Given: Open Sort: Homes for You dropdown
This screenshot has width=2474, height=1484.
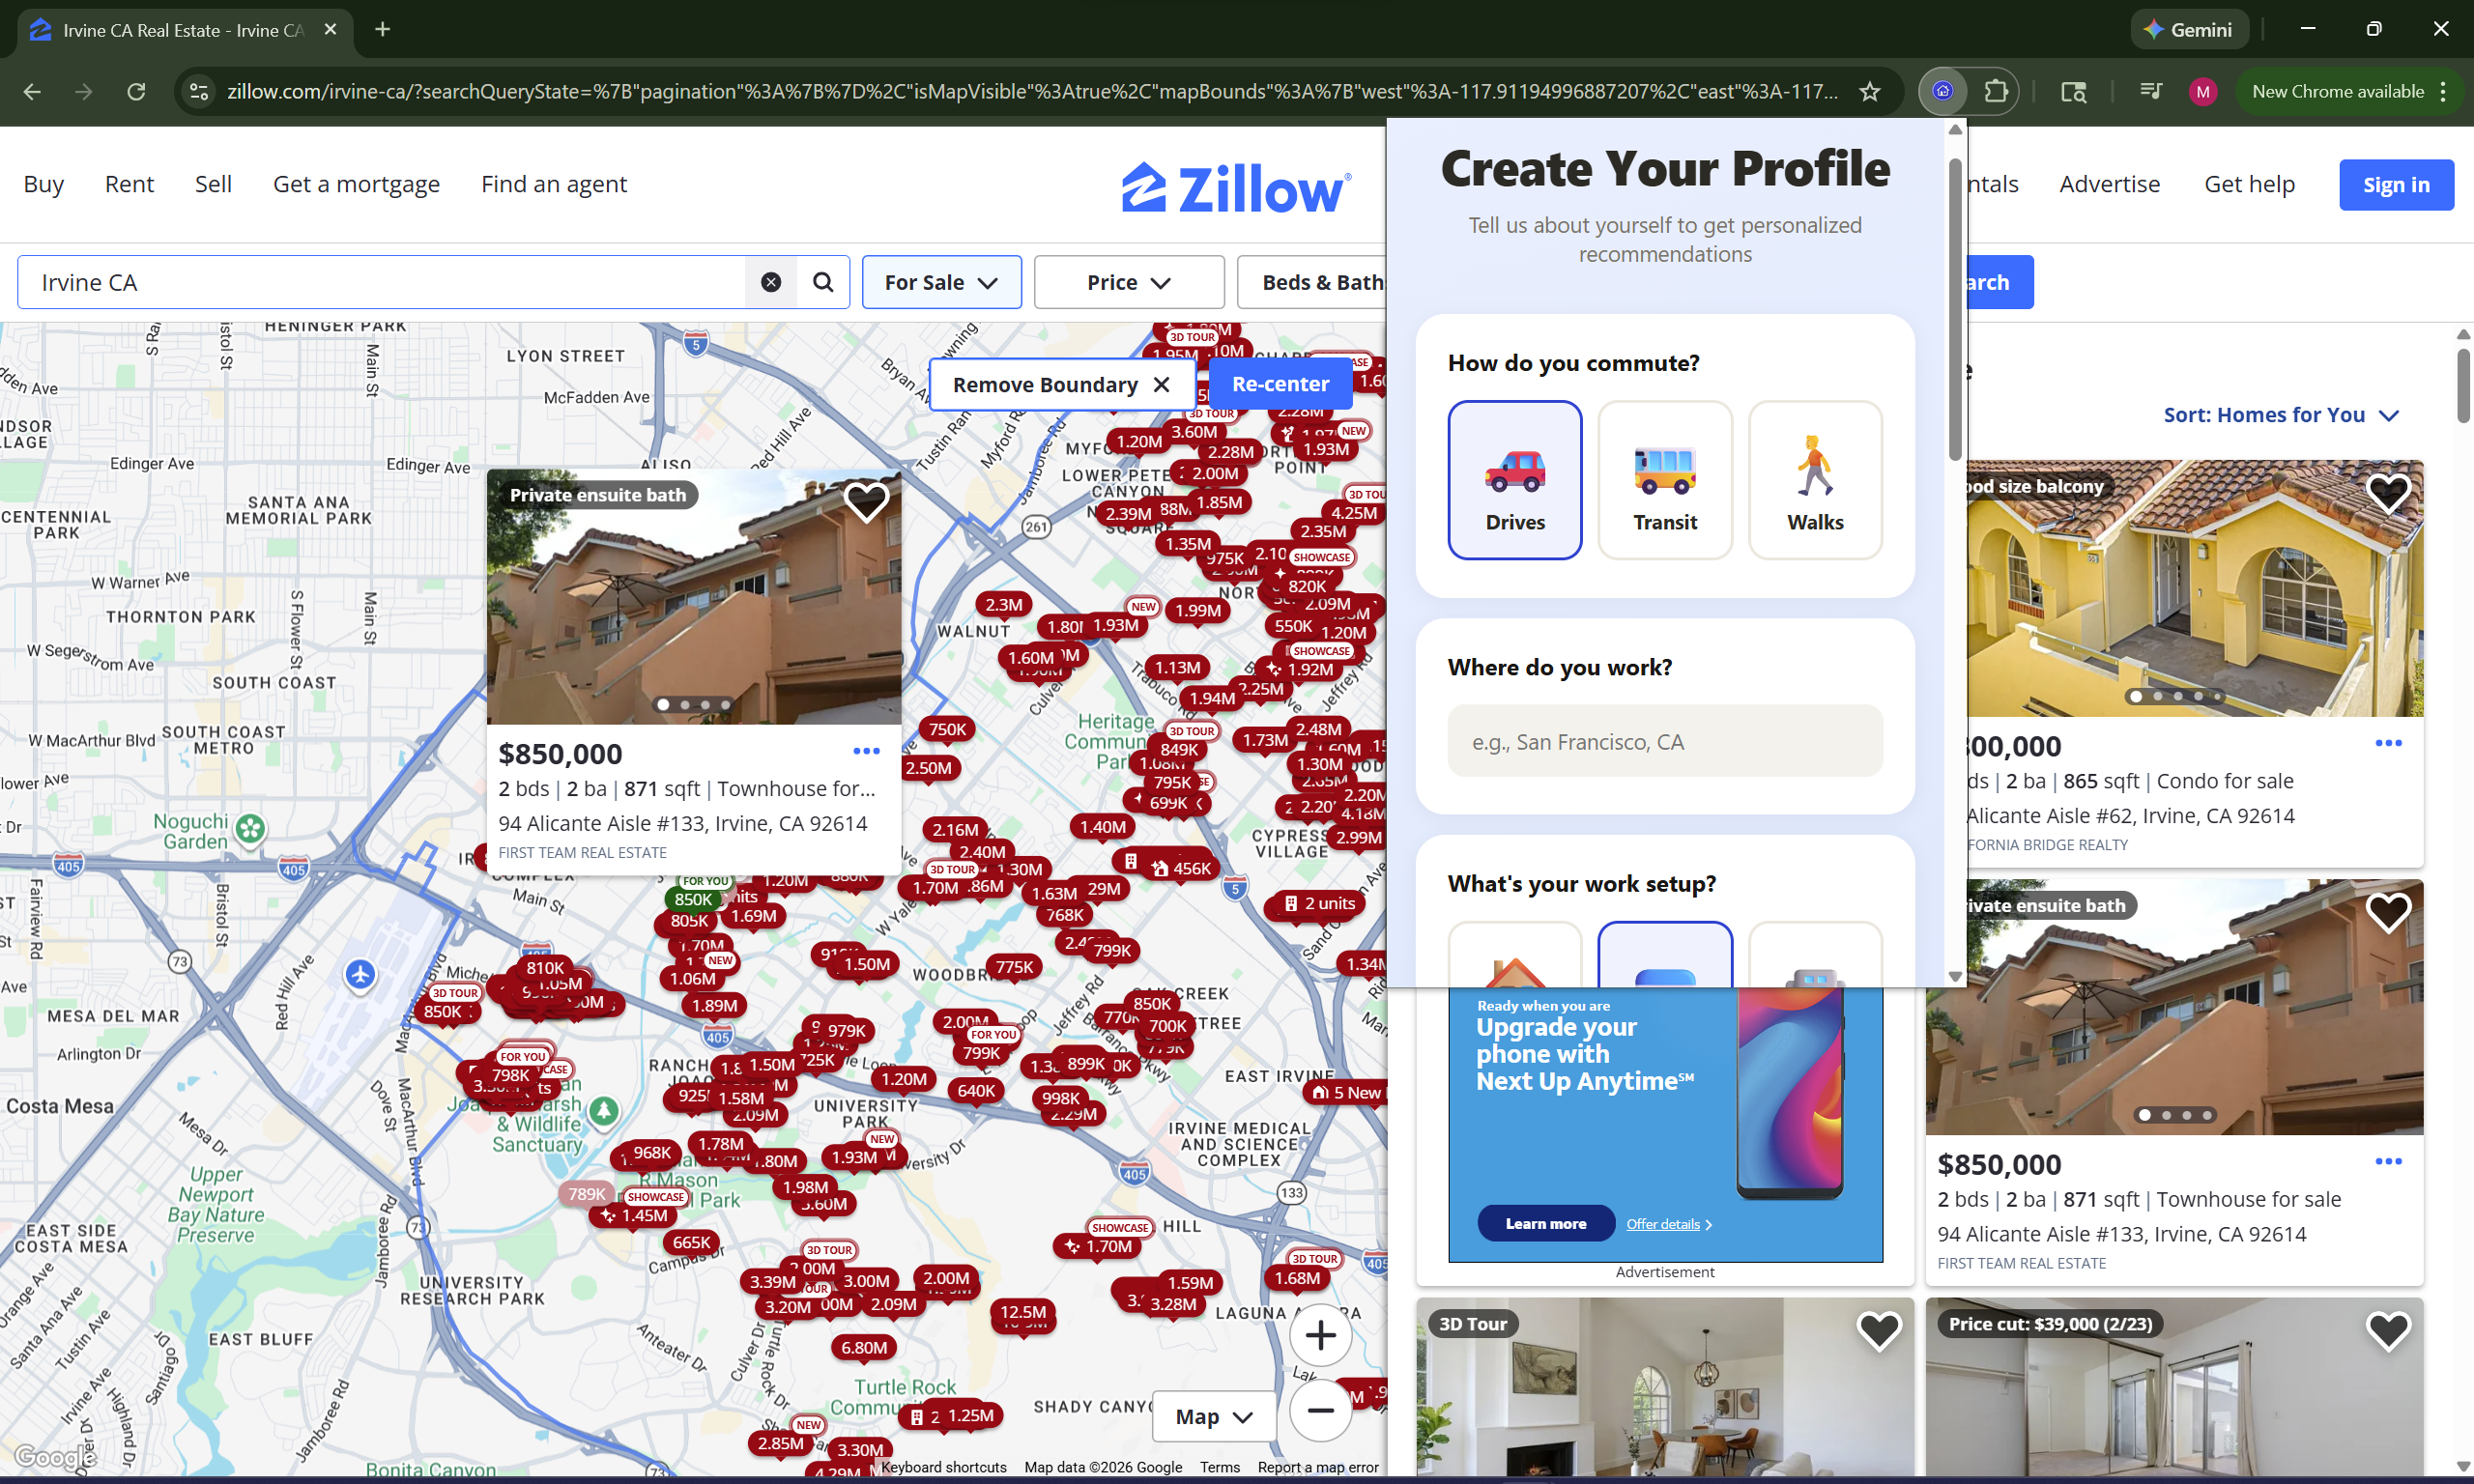Looking at the screenshot, I should click(x=2280, y=415).
